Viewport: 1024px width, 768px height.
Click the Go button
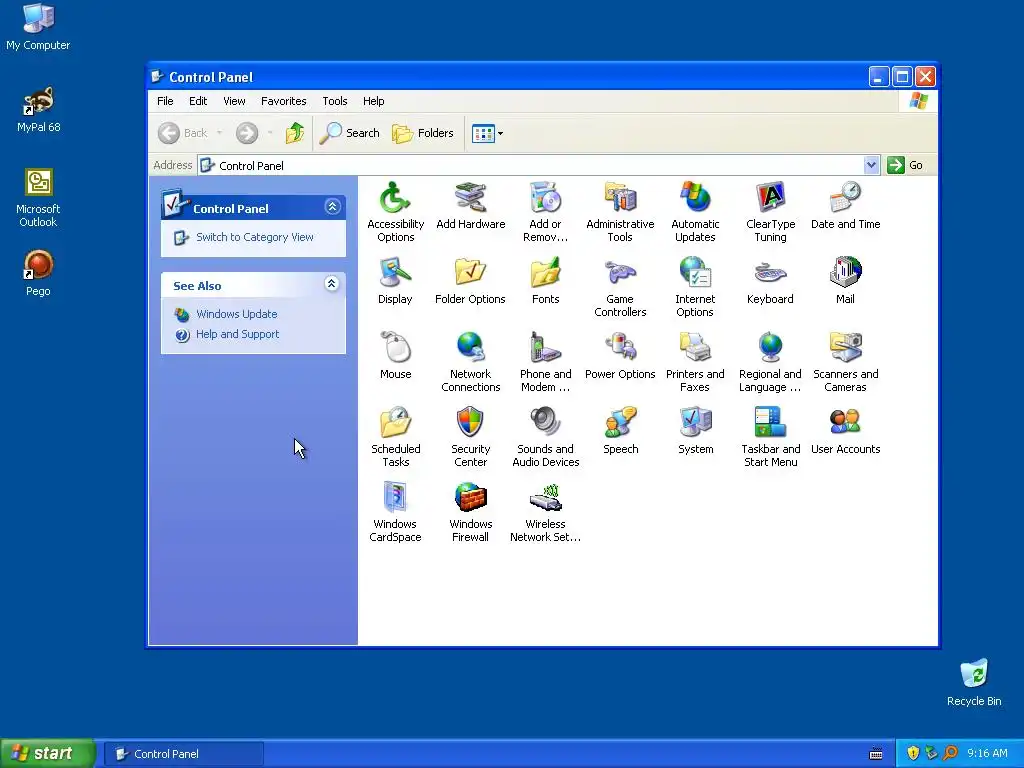[905, 165]
